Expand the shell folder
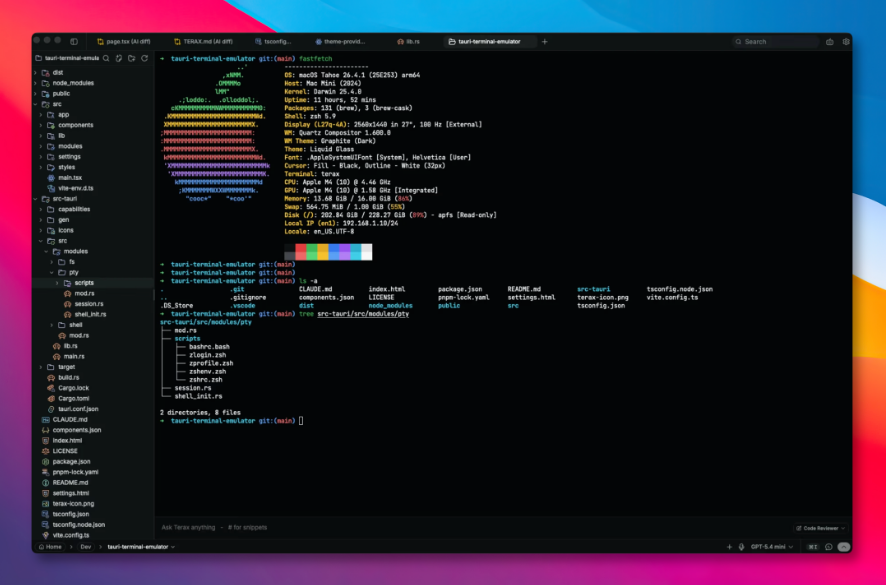Screen dimensions: 886x585 click(51, 325)
